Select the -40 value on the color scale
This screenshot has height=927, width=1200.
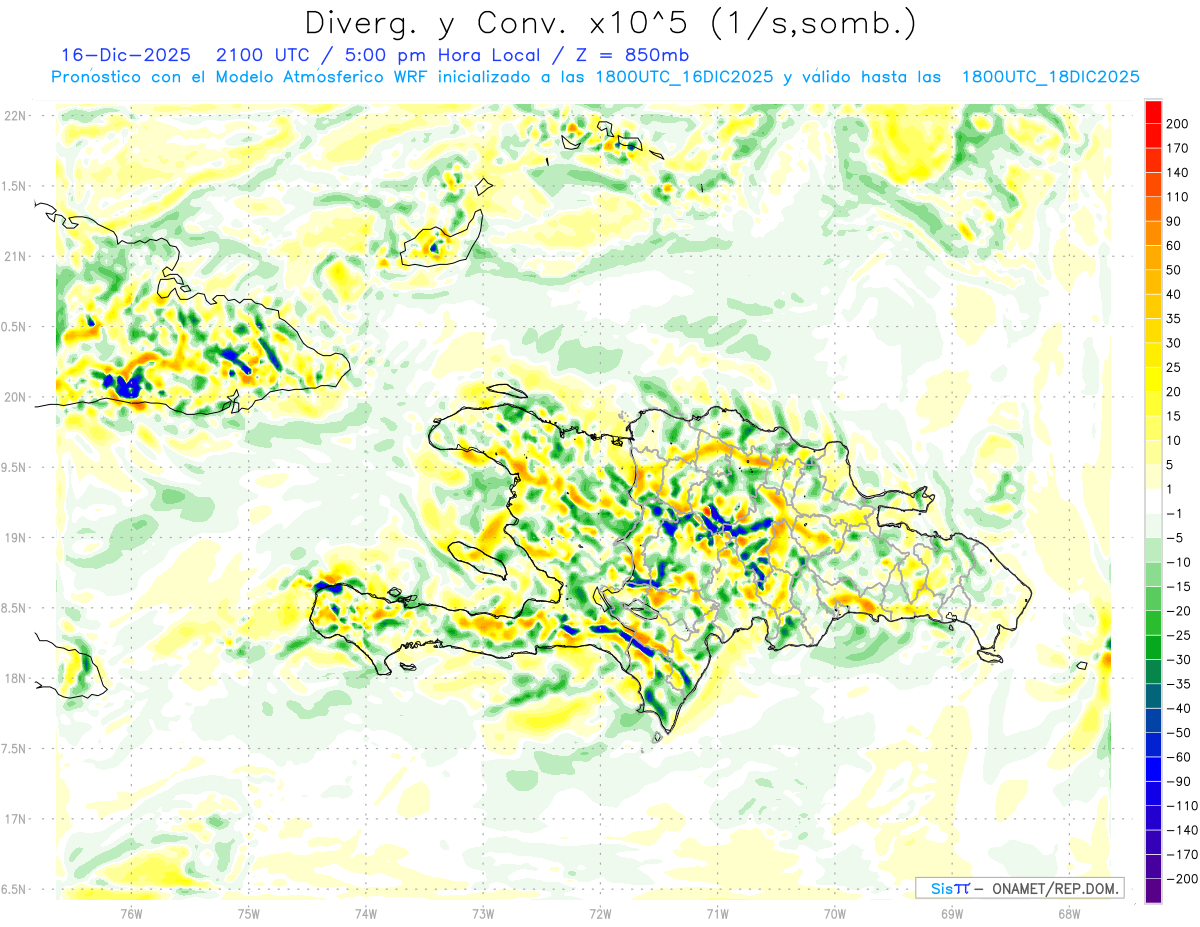click(1181, 709)
